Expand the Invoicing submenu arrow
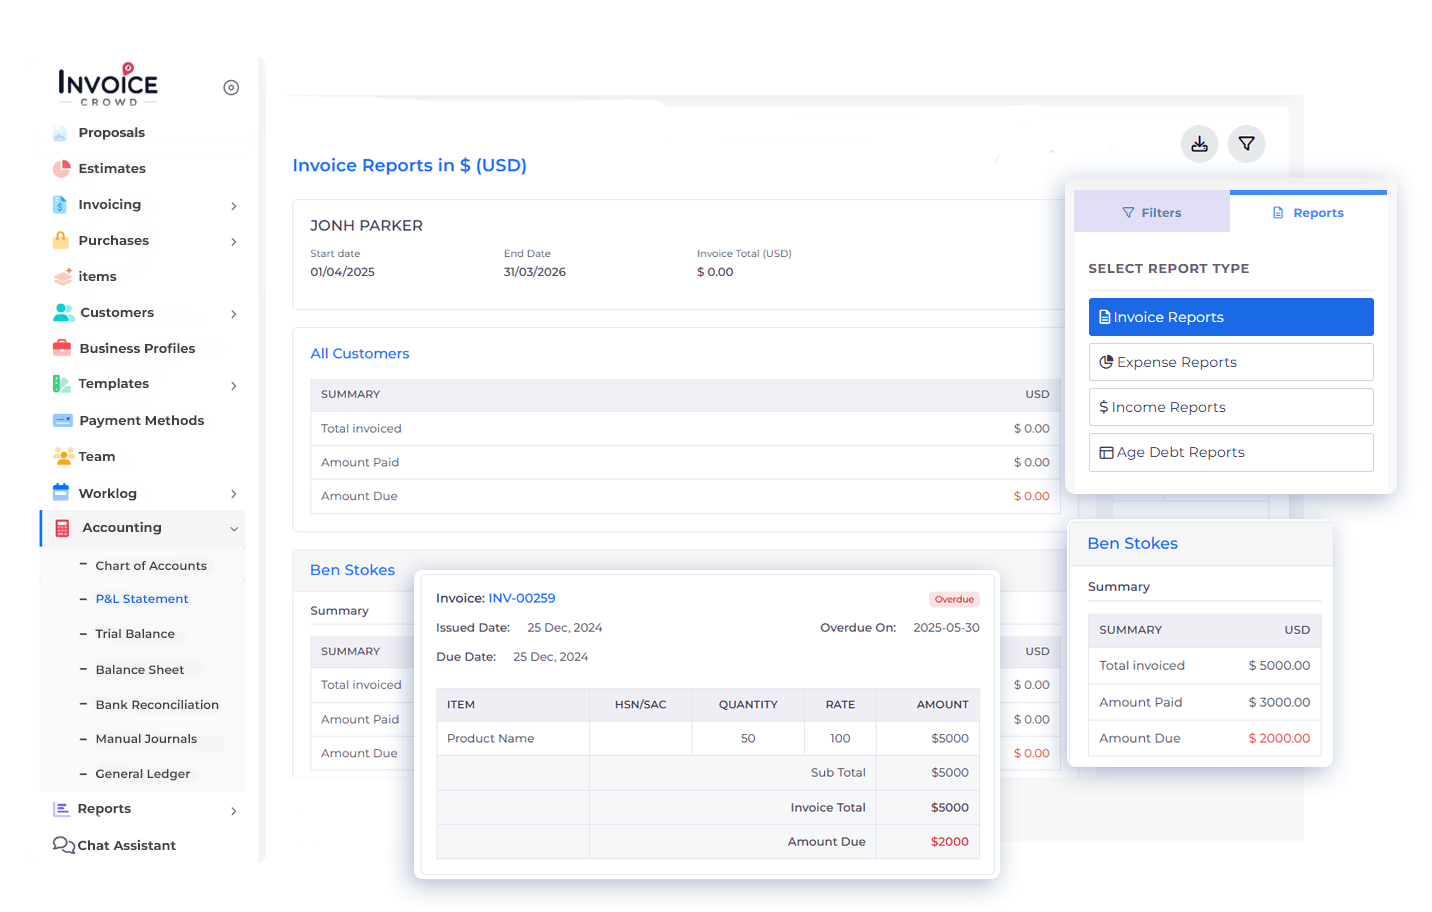The width and height of the screenshot is (1432, 912). [234, 206]
